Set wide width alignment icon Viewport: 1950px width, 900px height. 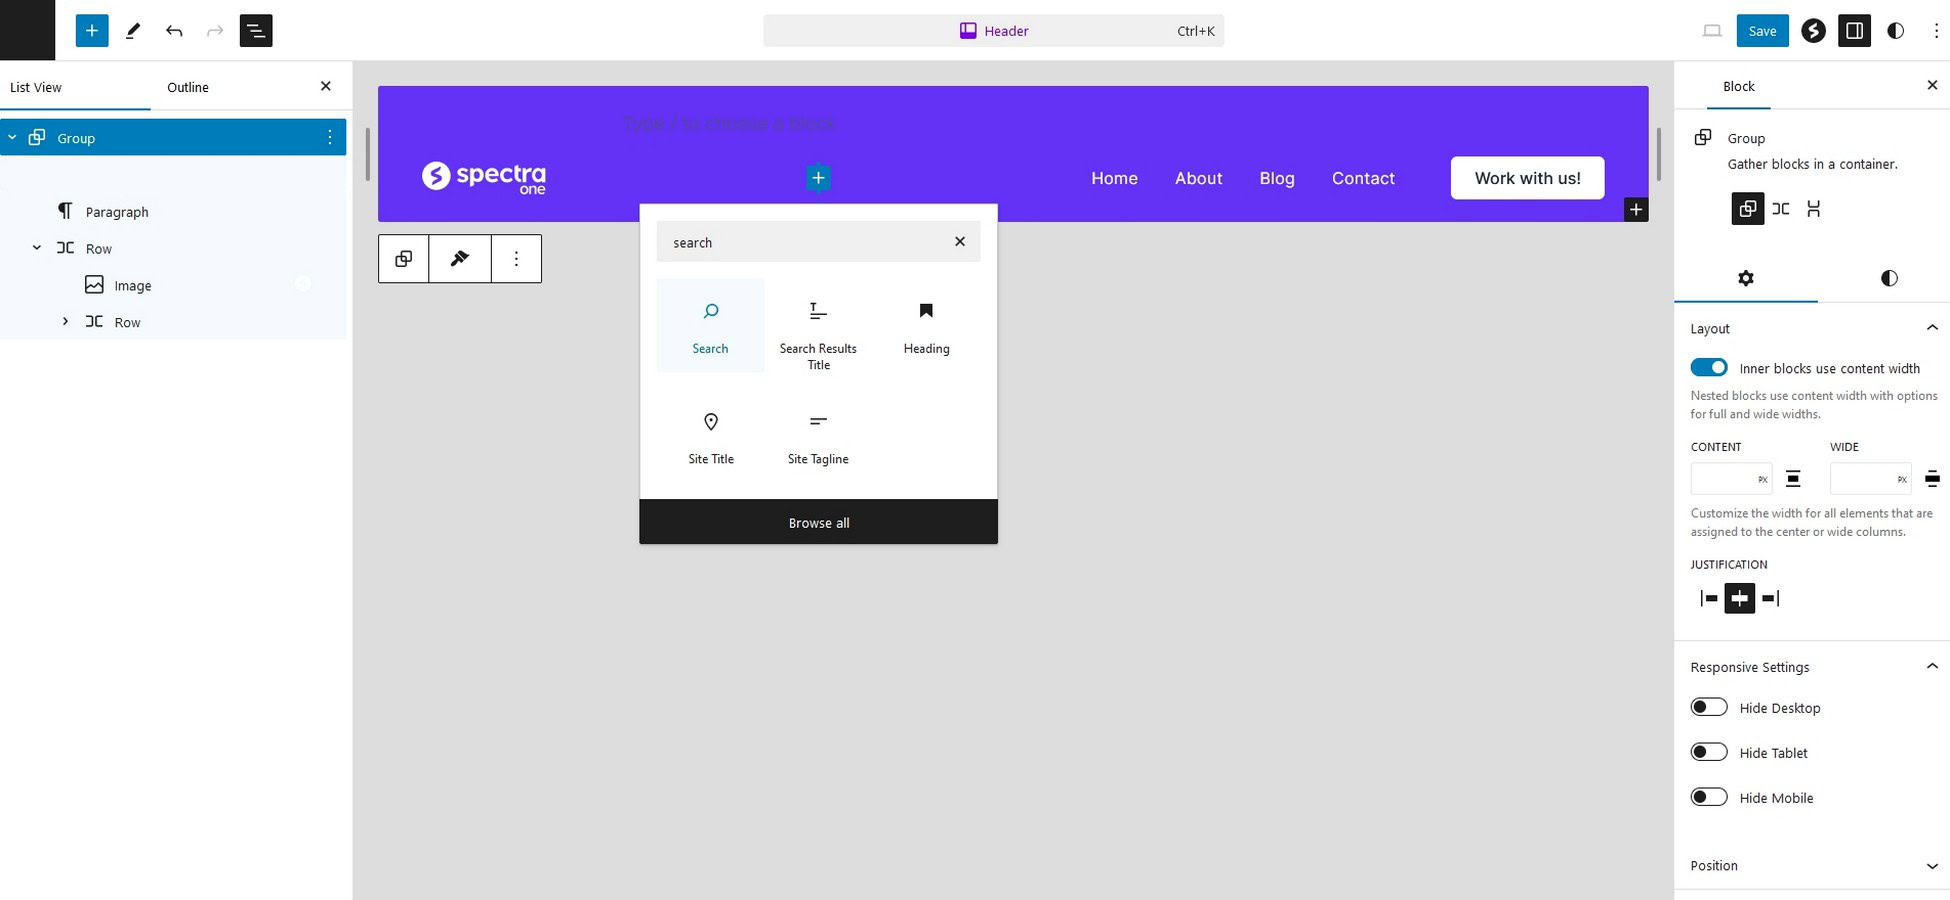1932,479
